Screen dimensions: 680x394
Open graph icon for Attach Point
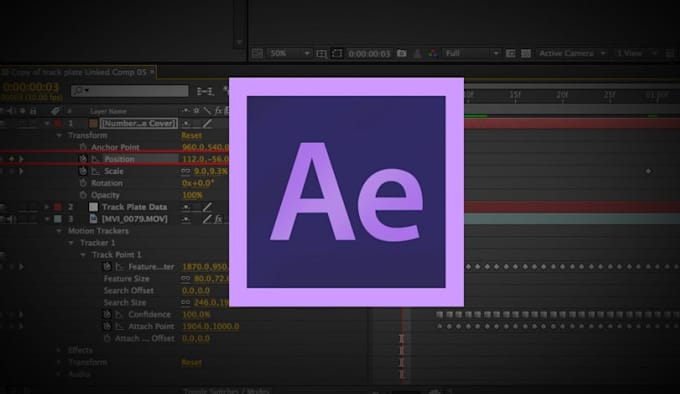[x=119, y=326]
